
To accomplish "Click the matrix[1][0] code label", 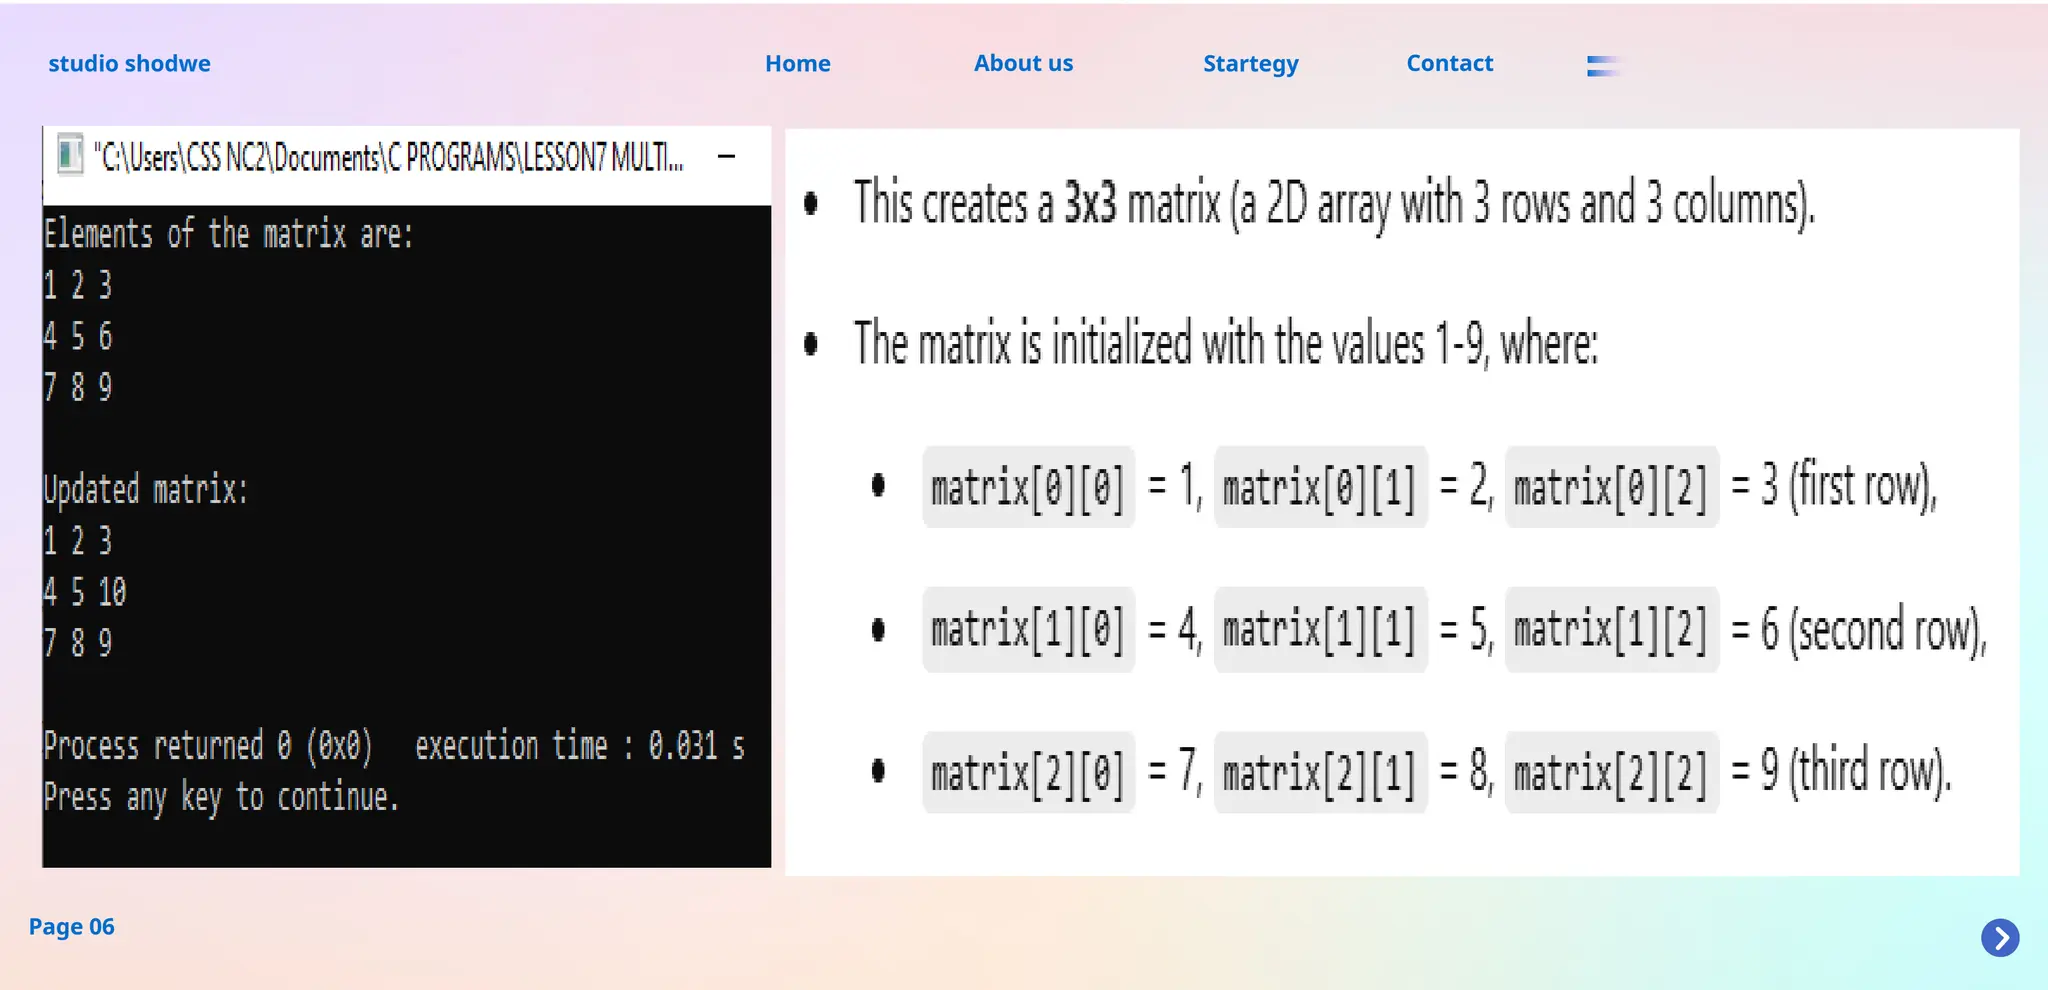I will [x=1028, y=630].
